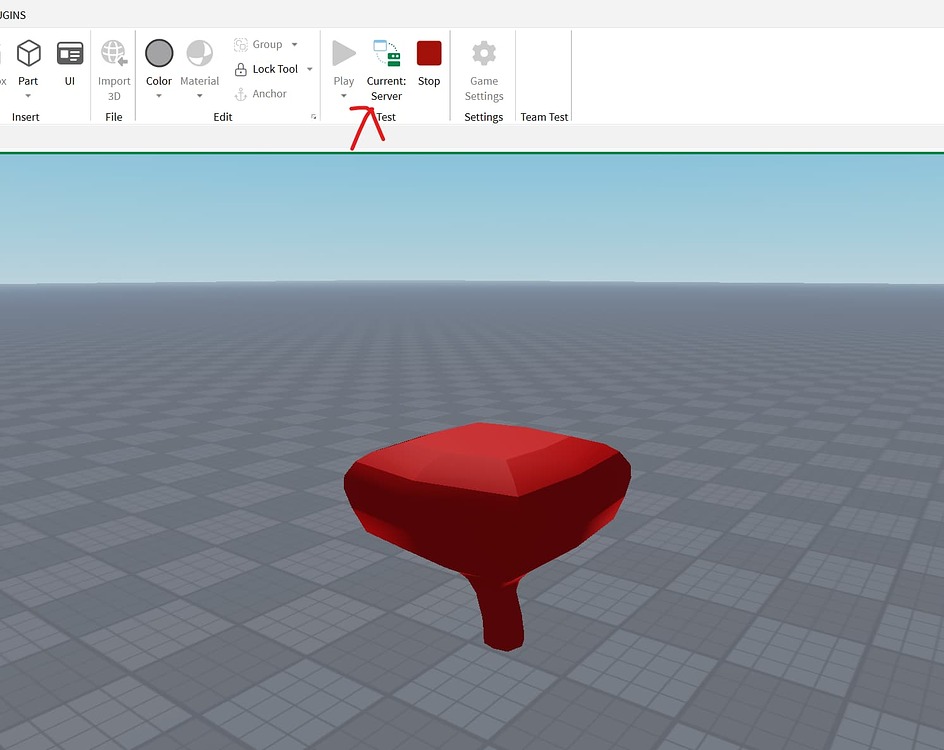944x750 pixels.
Task: Switch to the PLUGINS ribbon tab
Action: pos(12,14)
